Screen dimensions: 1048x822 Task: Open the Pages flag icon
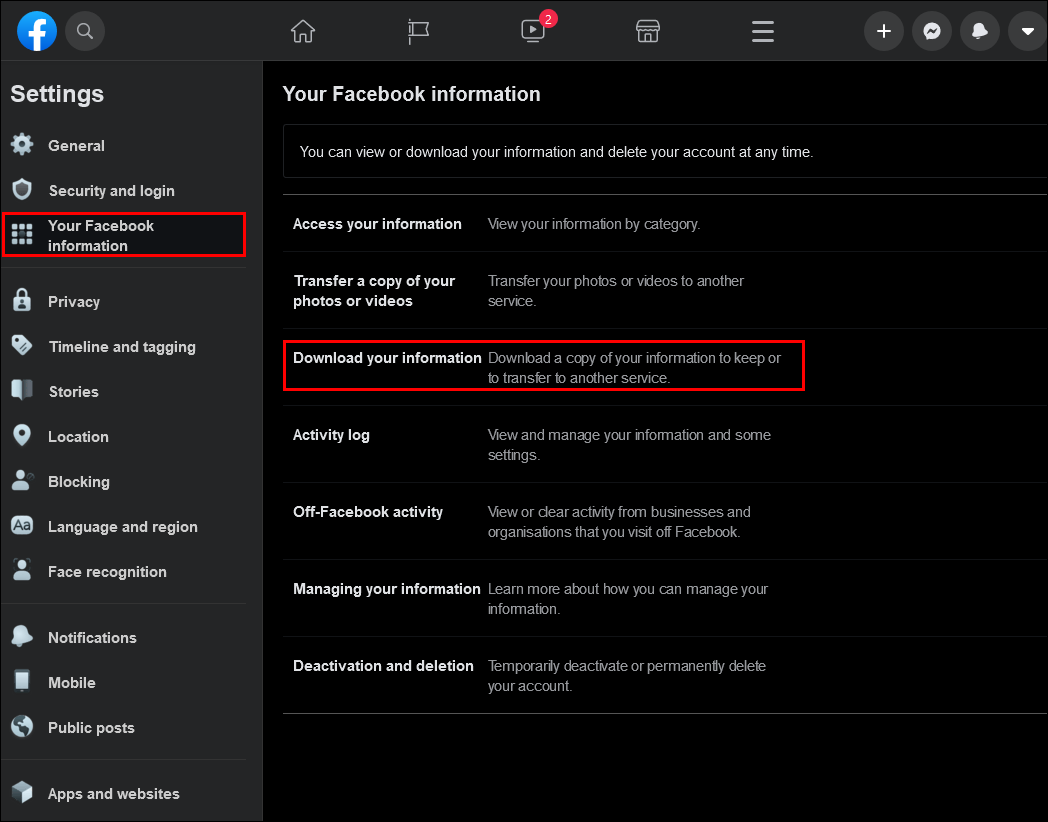coord(418,31)
